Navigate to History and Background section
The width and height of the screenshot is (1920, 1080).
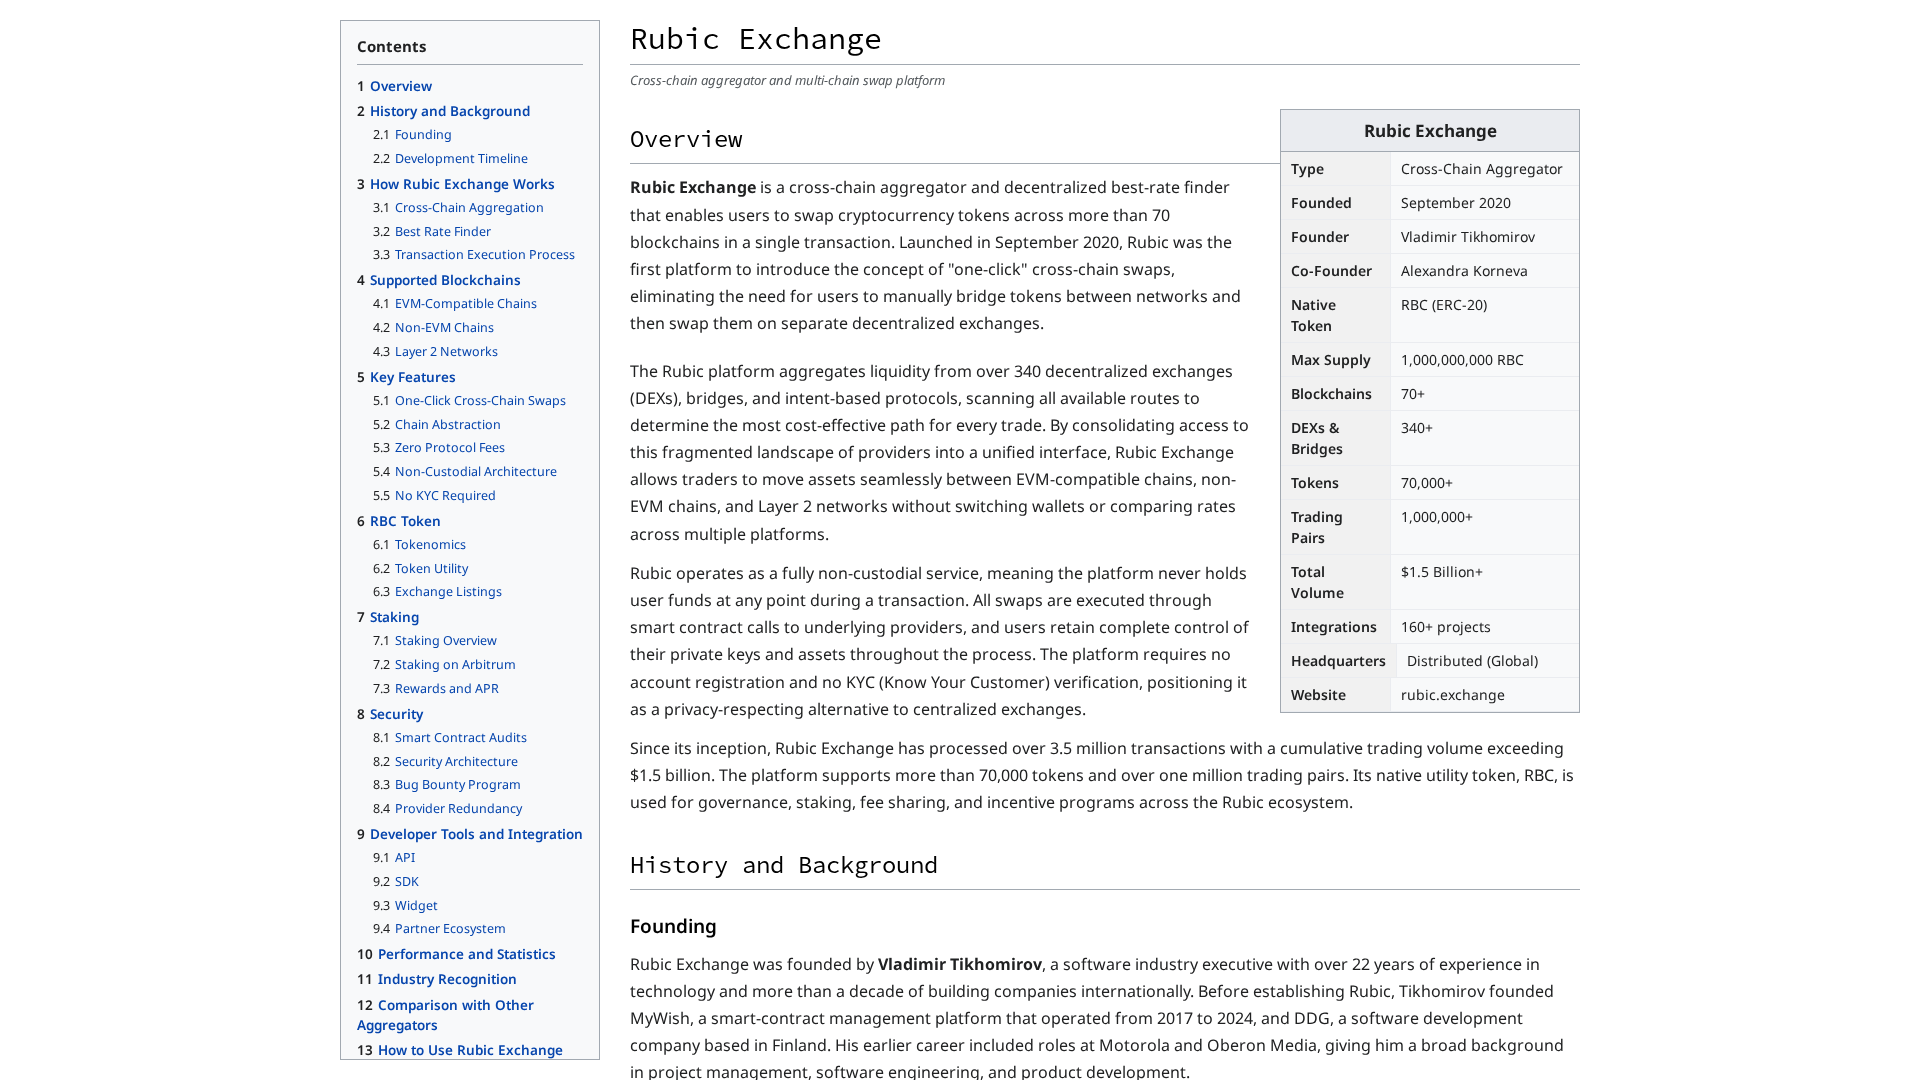[x=449, y=111]
